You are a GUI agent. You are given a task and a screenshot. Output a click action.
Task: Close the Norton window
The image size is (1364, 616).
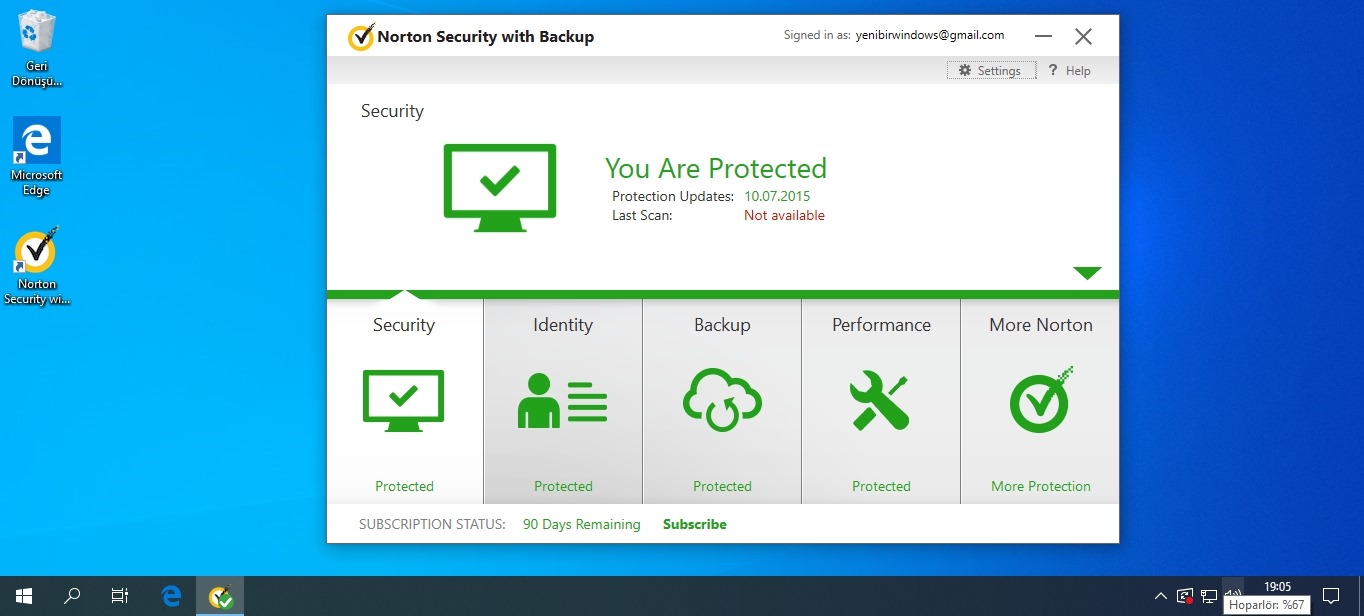pyautogui.click(x=1083, y=37)
